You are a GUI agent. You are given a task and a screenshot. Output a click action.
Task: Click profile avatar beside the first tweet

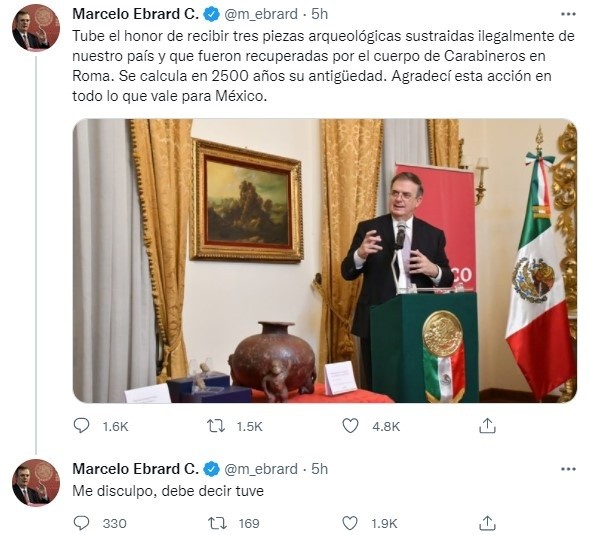[x=36, y=28]
